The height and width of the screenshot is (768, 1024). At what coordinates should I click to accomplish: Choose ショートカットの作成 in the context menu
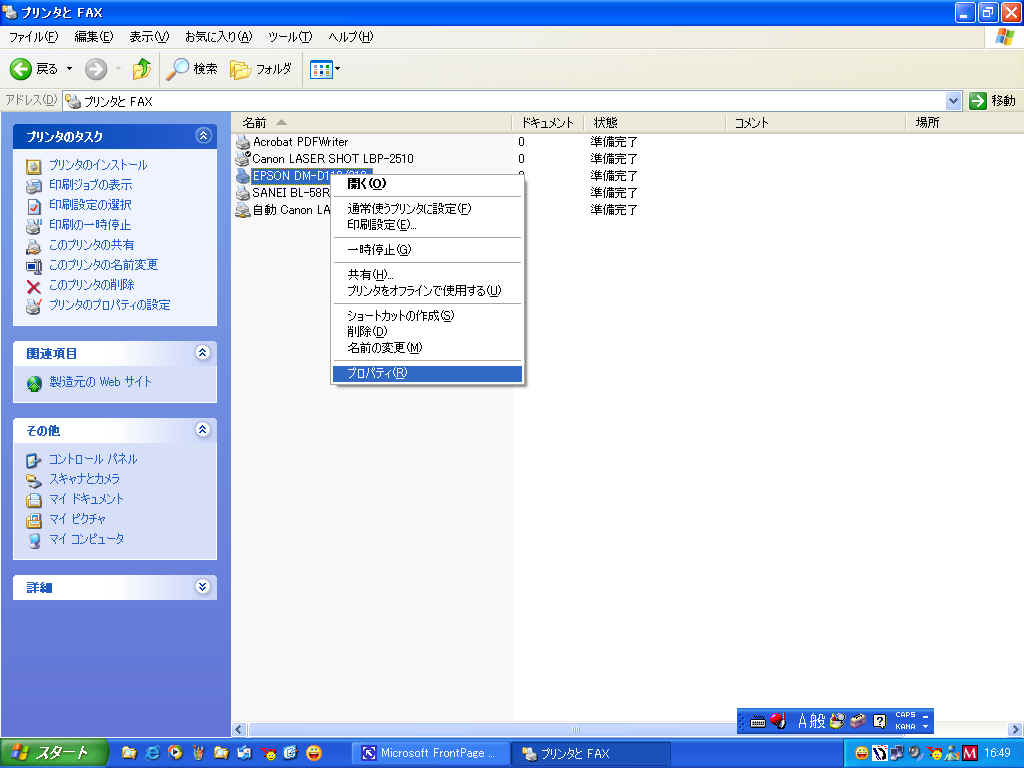tap(427, 316)
